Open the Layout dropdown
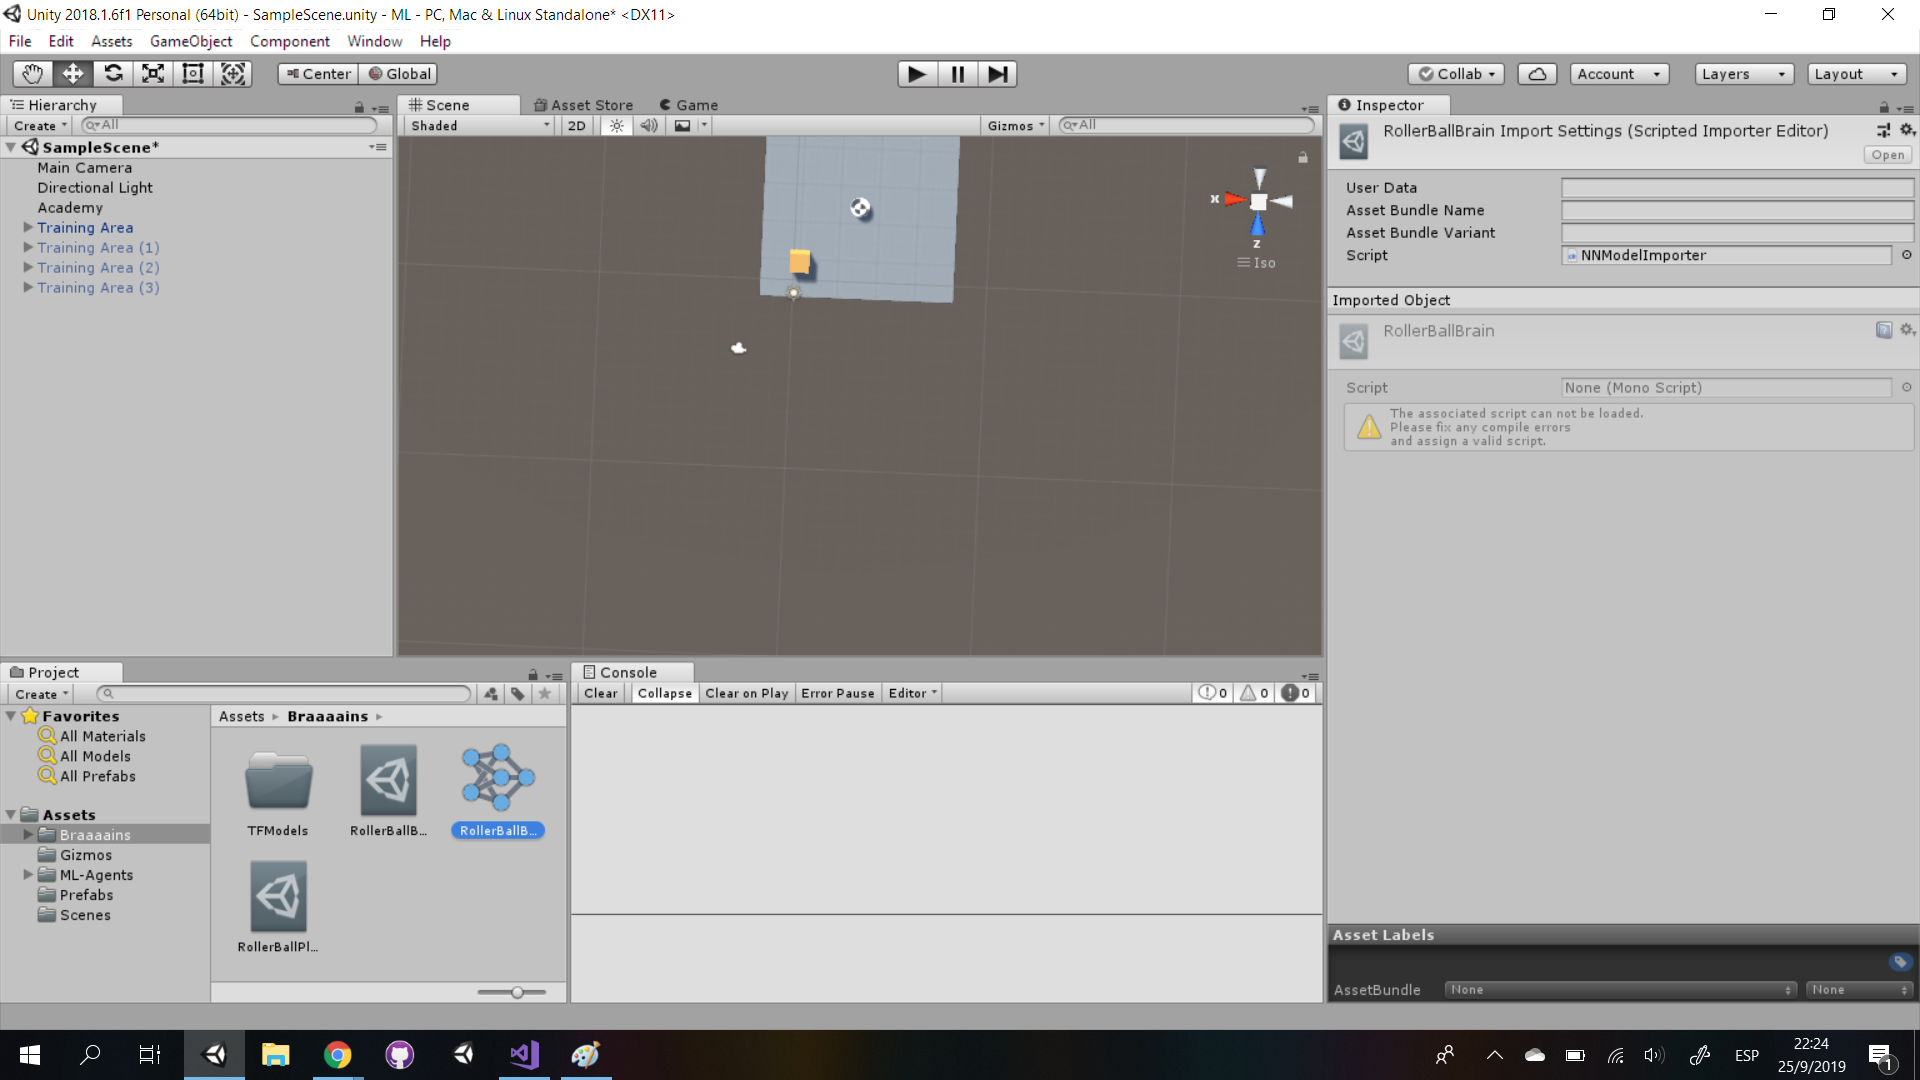This screenshot has width=1920, height=1080. pyautogui.click(x=1856, y=73)
